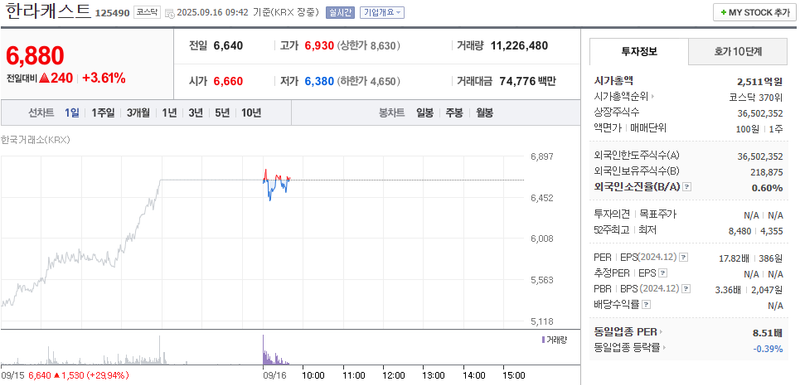Screen dimensions: 800x385
Task: Click the 09/15 summary 6,640 ▲1,530 (+29.94%)
Action: point(65,375)
